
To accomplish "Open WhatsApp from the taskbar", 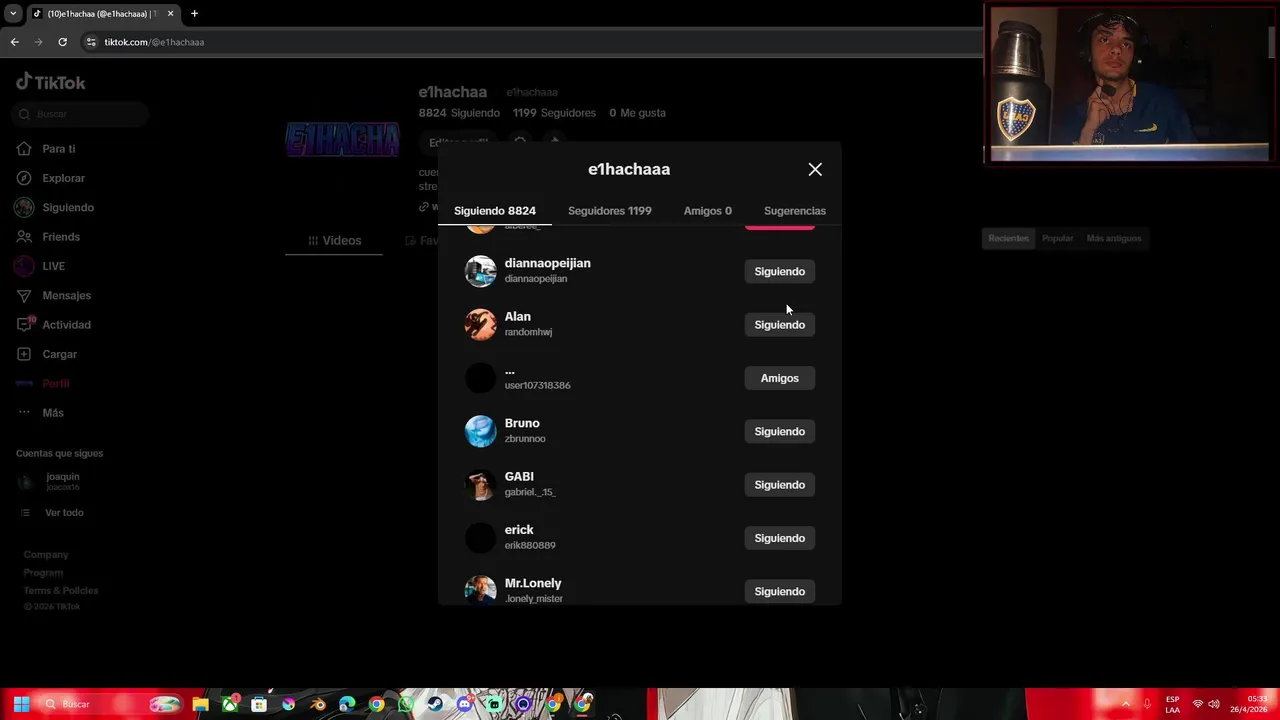I will tap(406, 704).
